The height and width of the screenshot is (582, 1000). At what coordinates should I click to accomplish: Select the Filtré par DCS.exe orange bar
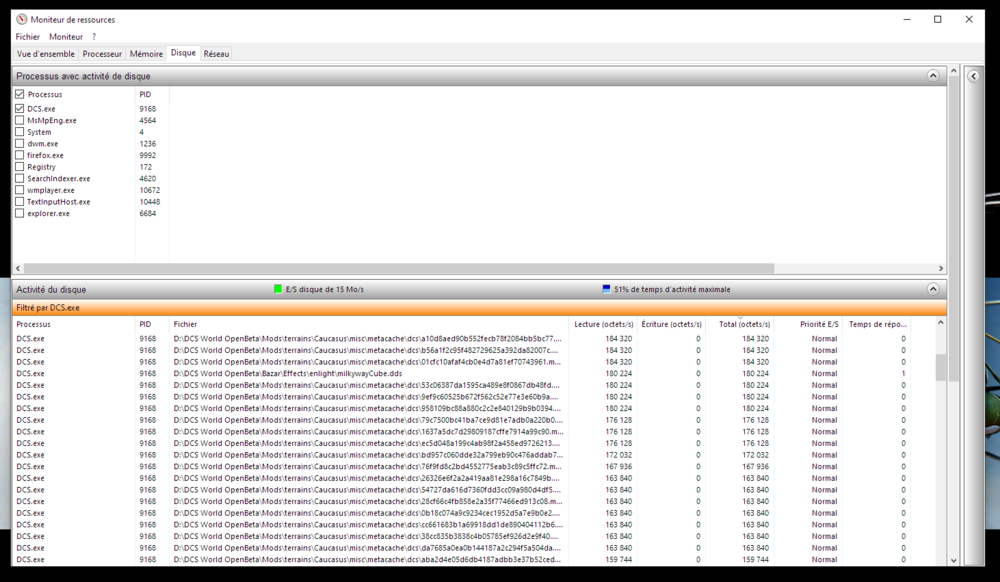click(479, 308)
